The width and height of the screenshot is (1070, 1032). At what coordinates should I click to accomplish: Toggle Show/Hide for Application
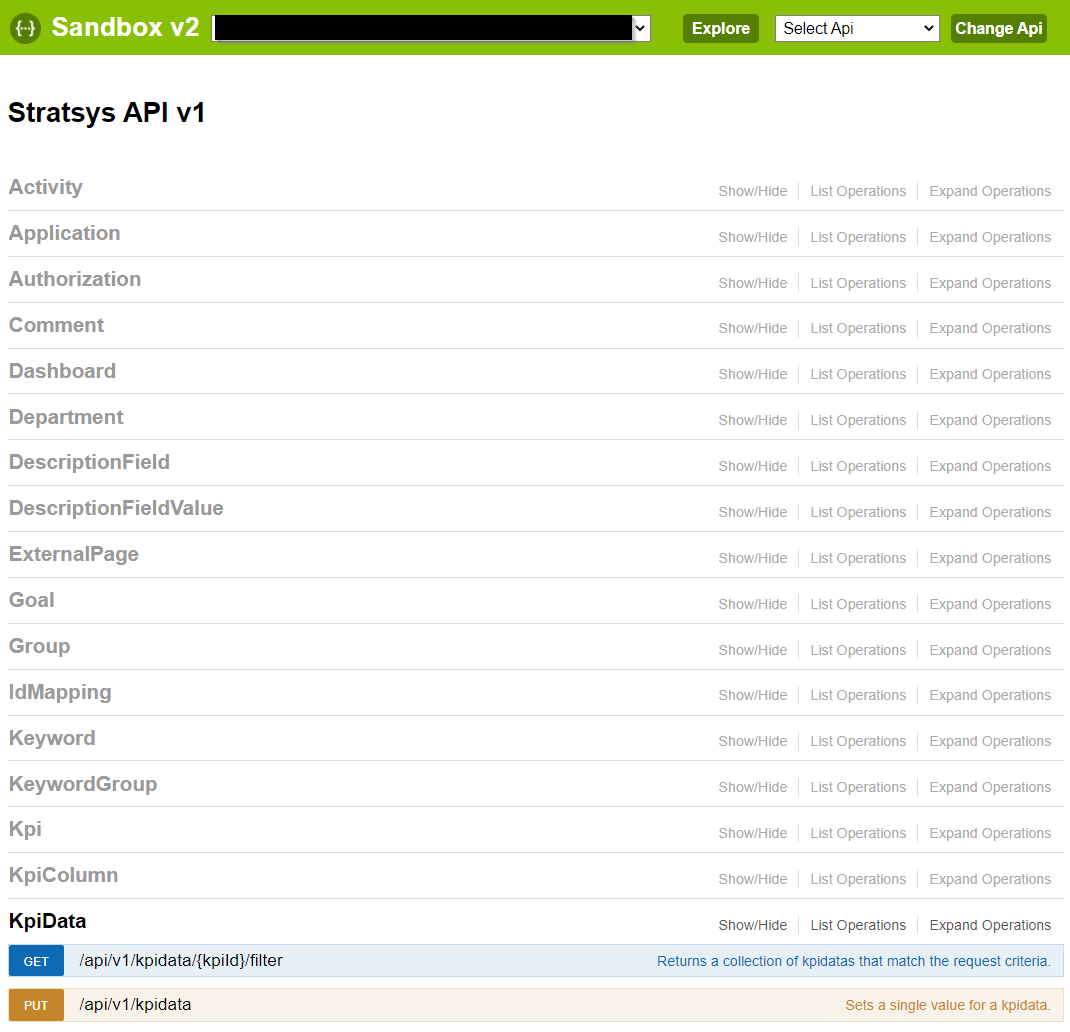752,237
